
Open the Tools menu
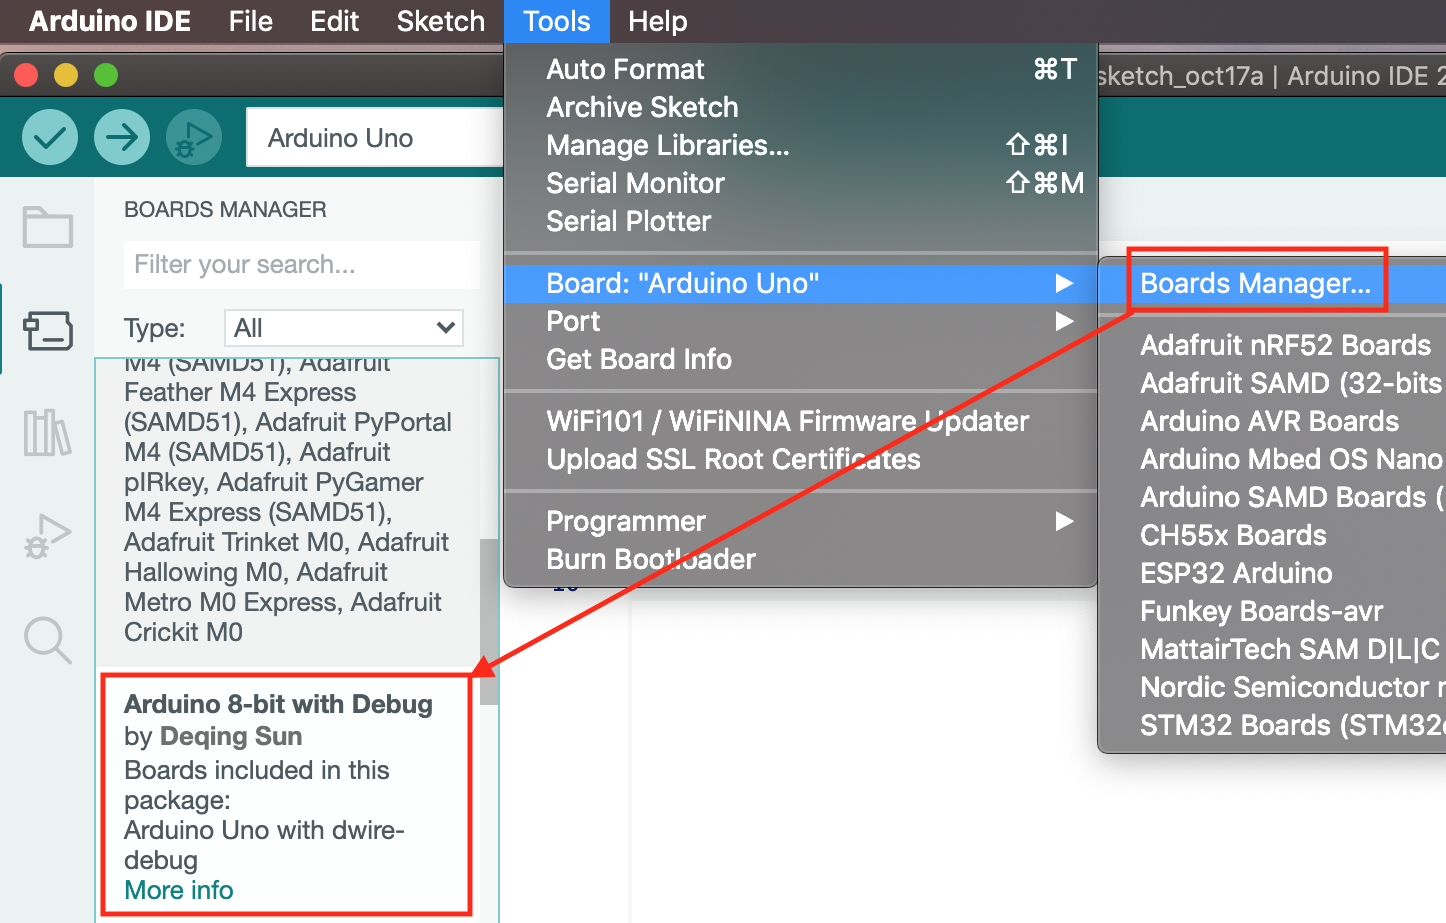(x=557, y=21)
